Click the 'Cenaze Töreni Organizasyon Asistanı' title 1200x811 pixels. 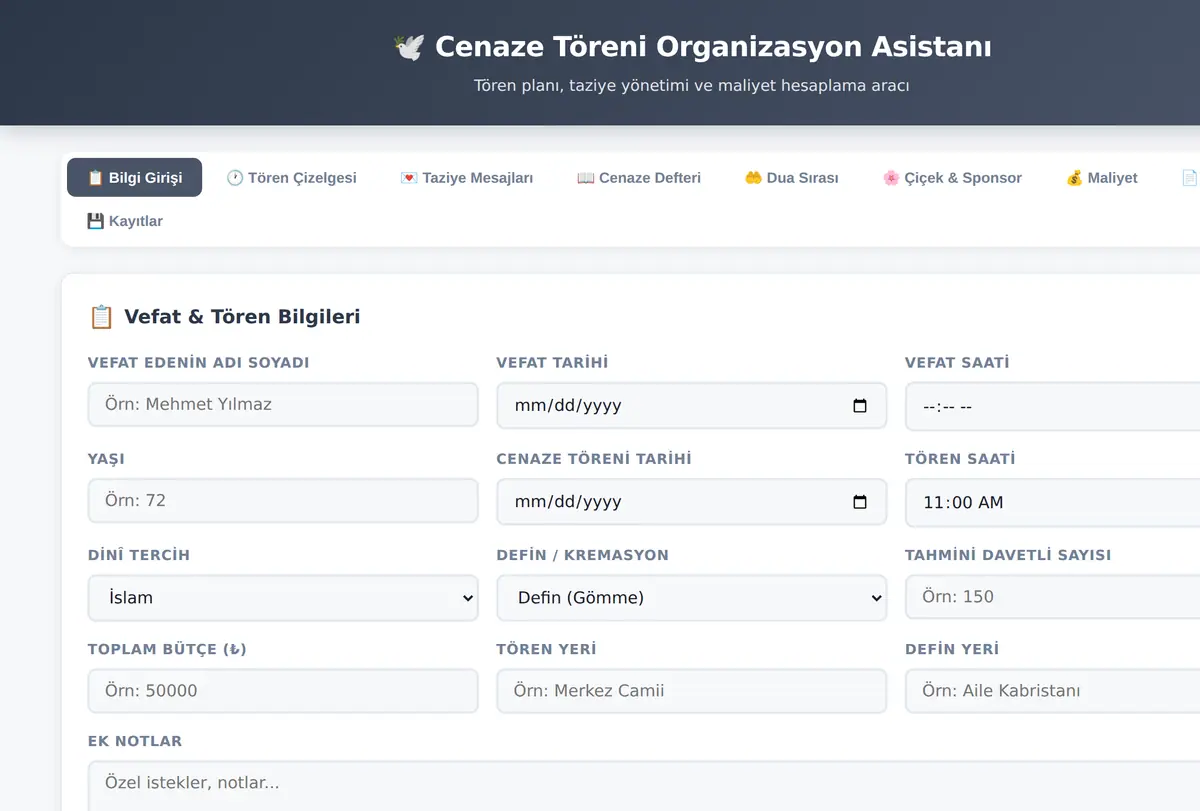713,47
